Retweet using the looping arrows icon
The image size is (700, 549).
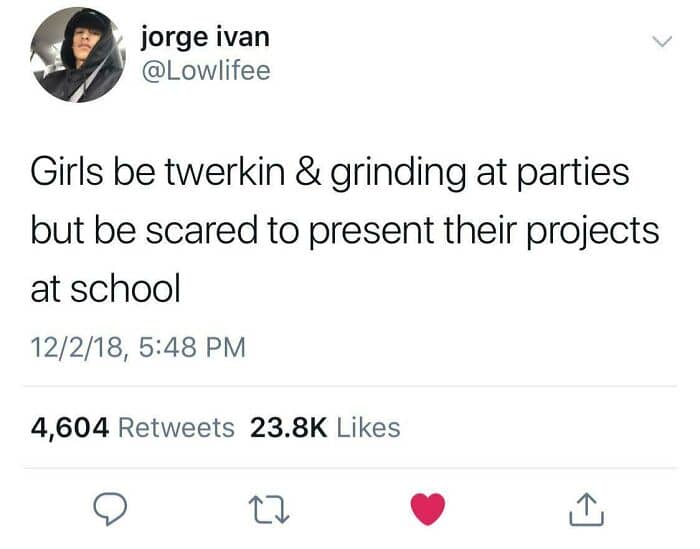pyautogui.click(x=269, y=511)
